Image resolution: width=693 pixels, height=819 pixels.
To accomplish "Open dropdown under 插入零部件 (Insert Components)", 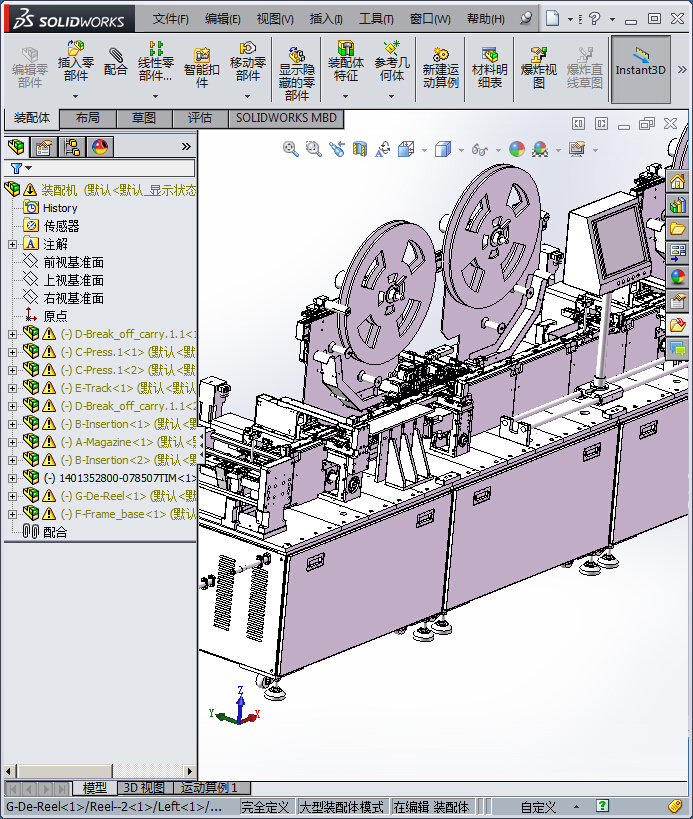I will pyautogui.click(x=76, y=96).
